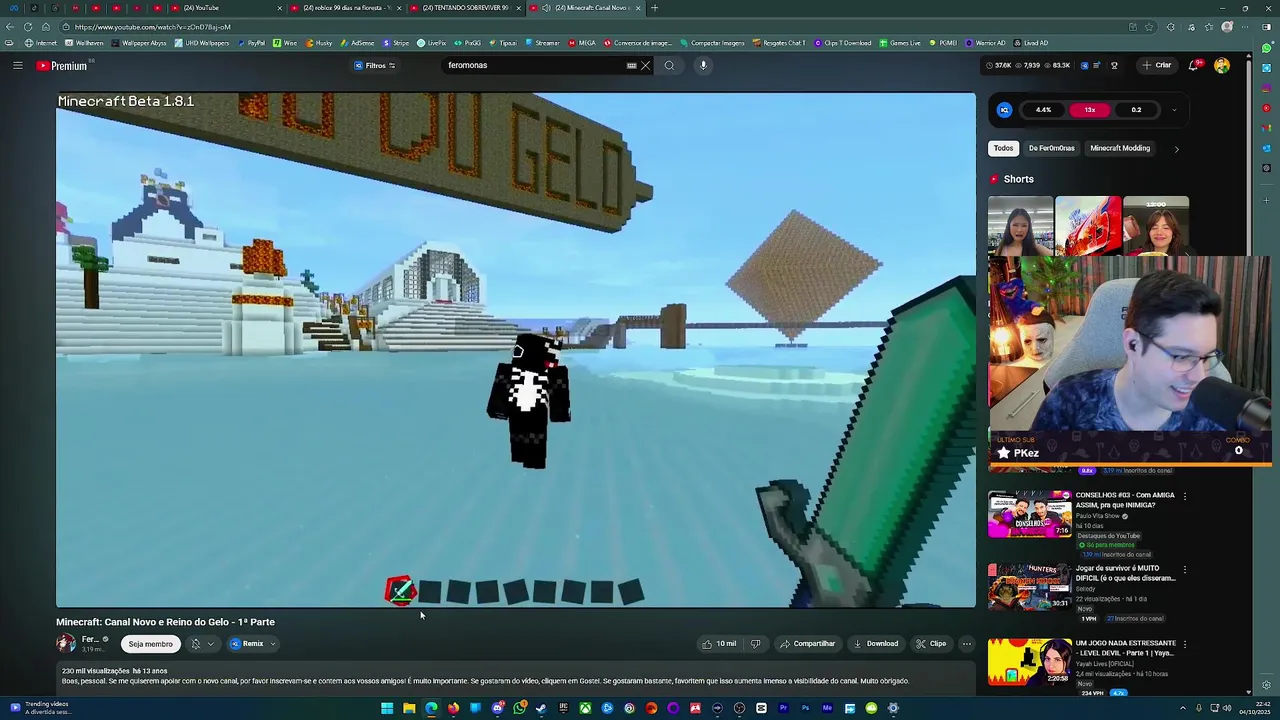Switch to TENTANDO SOBREVIVER 99 tab

tap(465, 8)
